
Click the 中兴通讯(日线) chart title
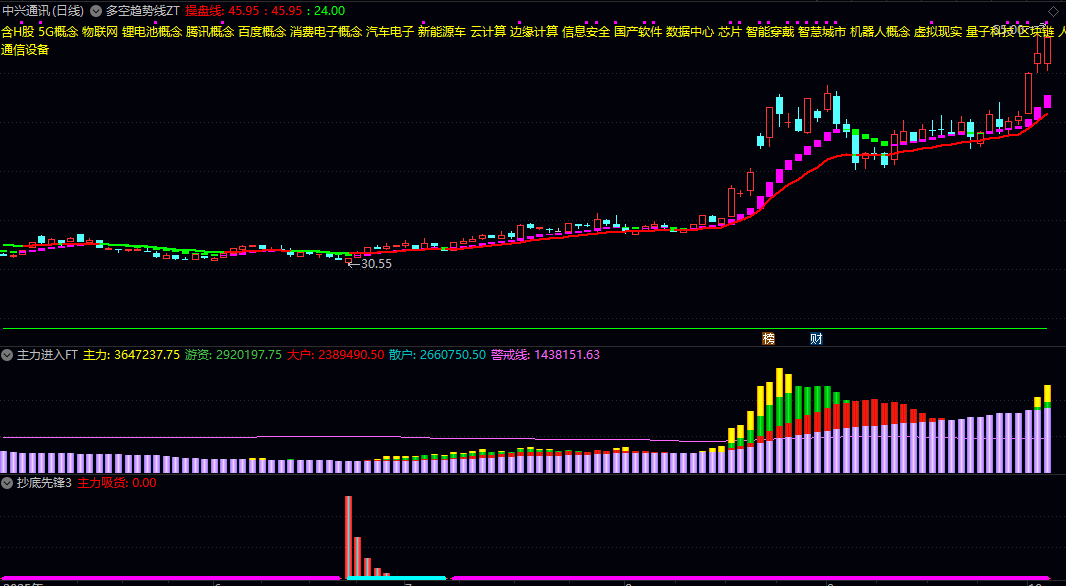pos(43,11)
